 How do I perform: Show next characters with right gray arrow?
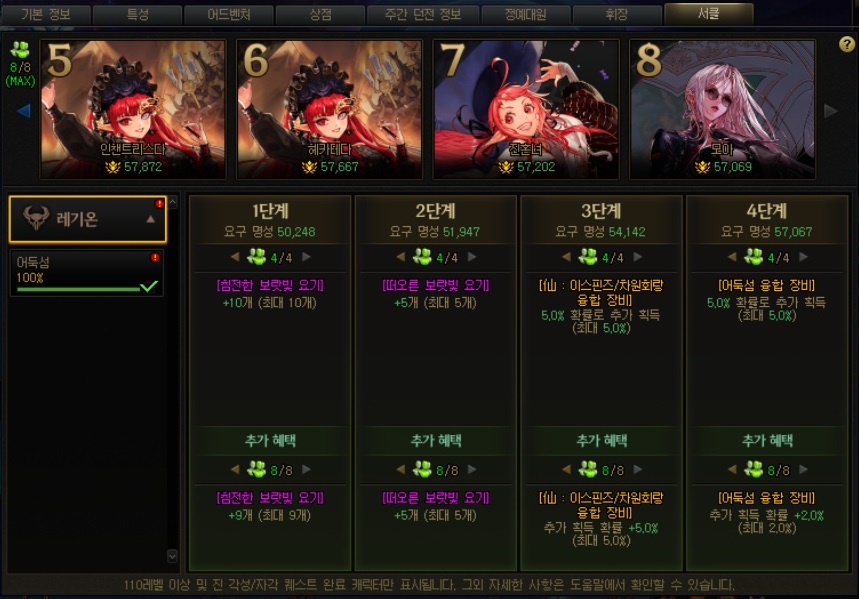coord(831,111)
